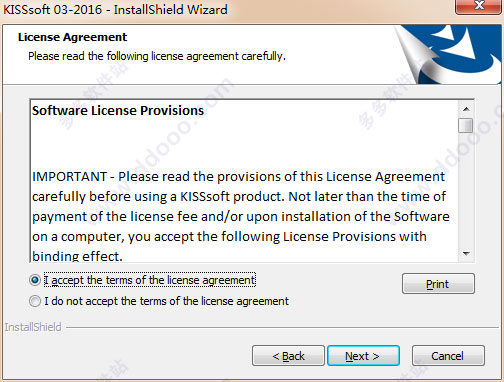Click the Next button
This screenshot has height=382, width=504.
coord(363,356)
